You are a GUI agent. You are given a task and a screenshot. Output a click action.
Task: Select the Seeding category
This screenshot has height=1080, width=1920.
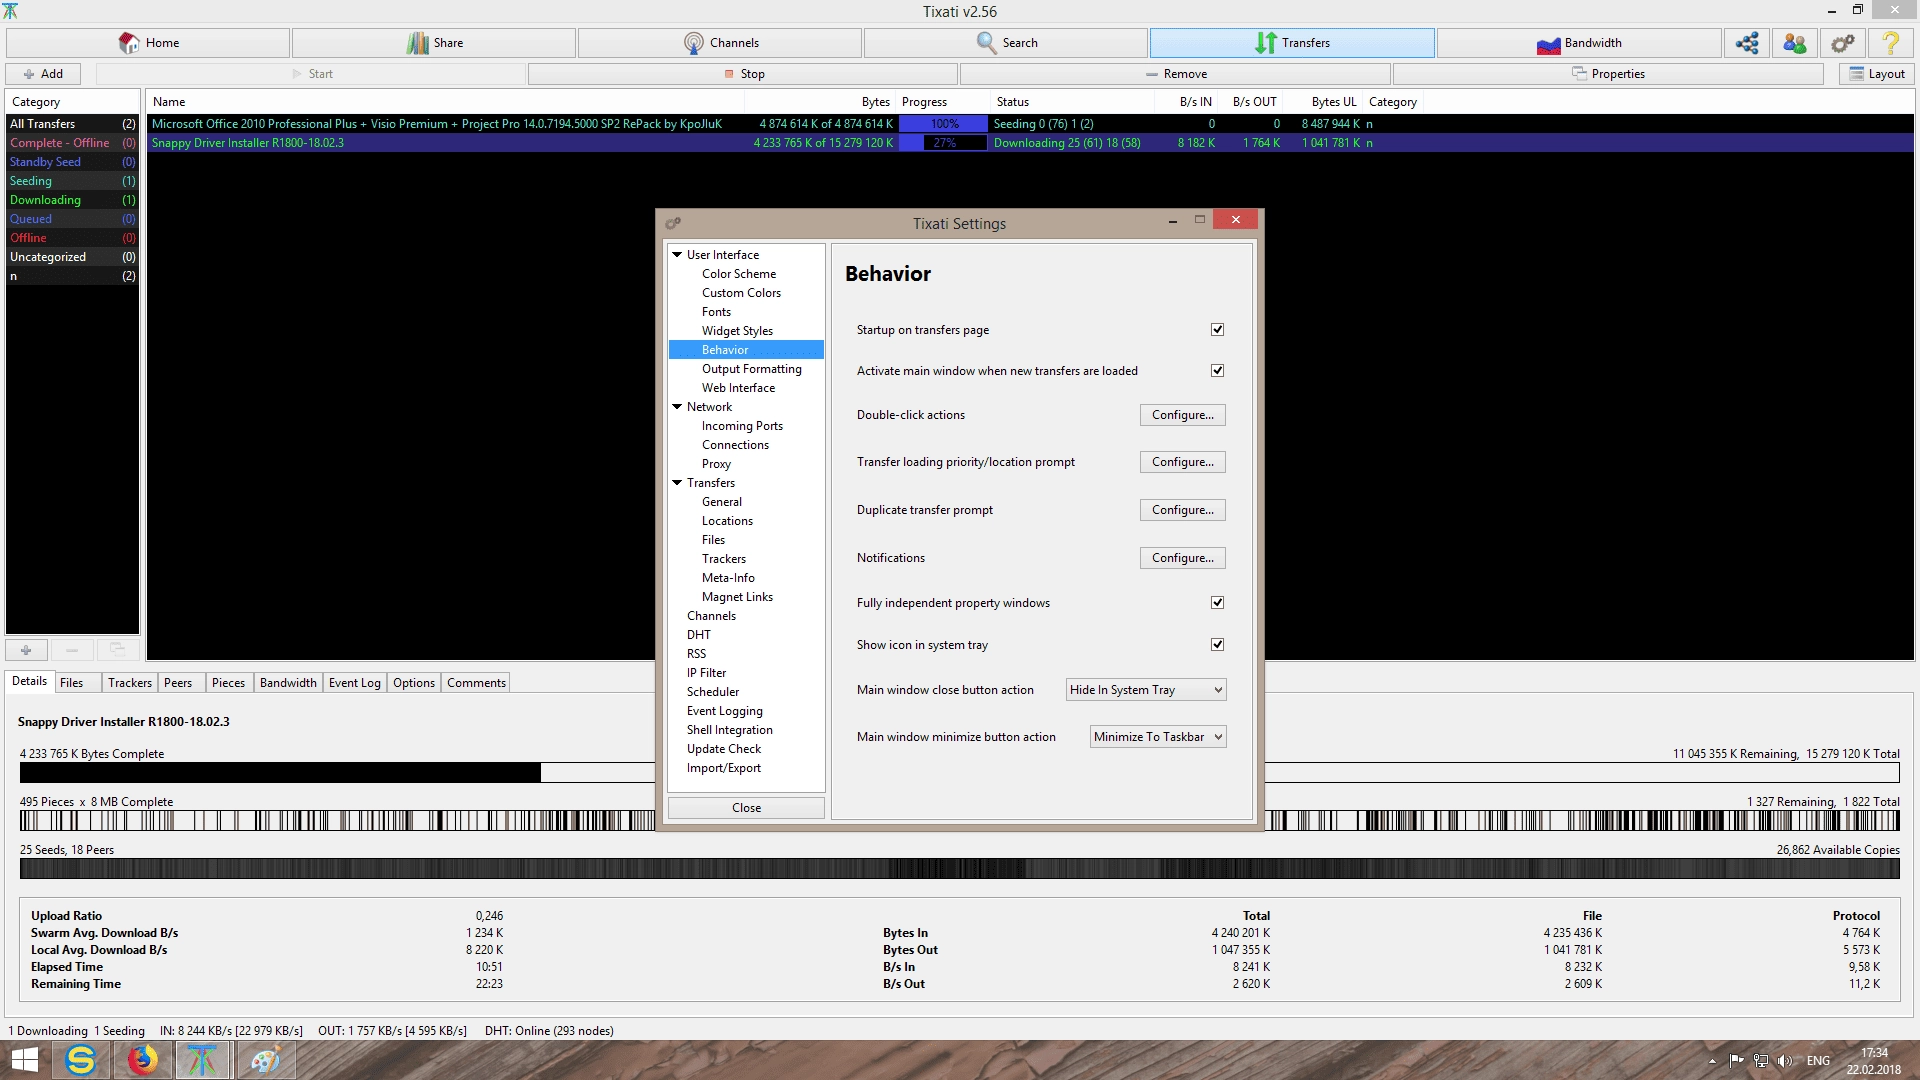coord(72,181)
